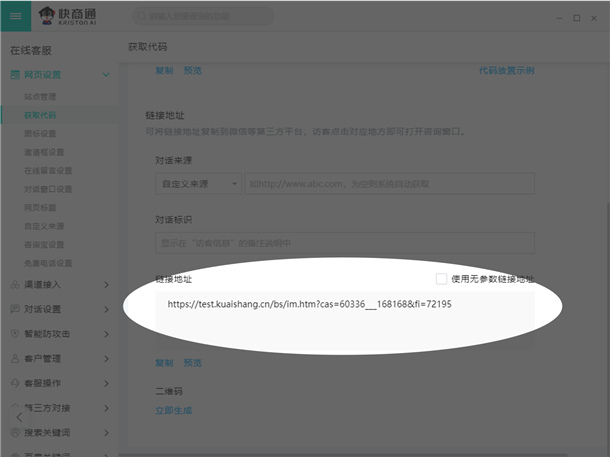Click the 客服操作 headset icon
This screenshot has width=610, height=457.
pyautogui.click(x=15, y=383)
